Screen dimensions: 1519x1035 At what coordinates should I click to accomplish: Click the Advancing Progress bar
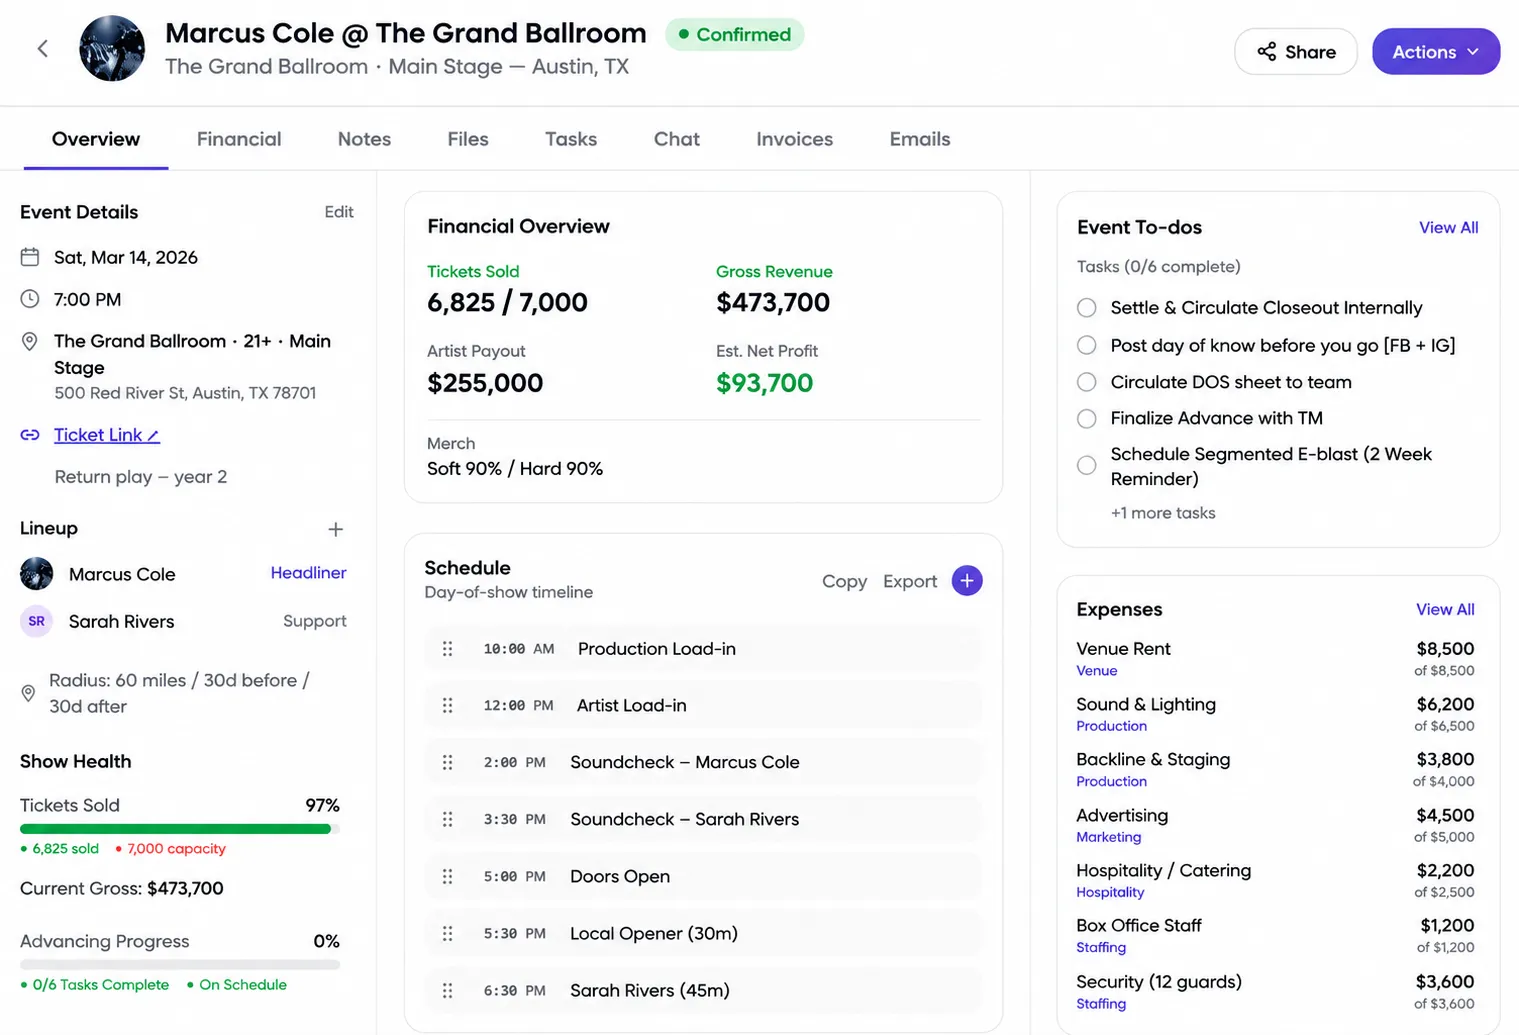pyautogui.click(x=180, y=965)
